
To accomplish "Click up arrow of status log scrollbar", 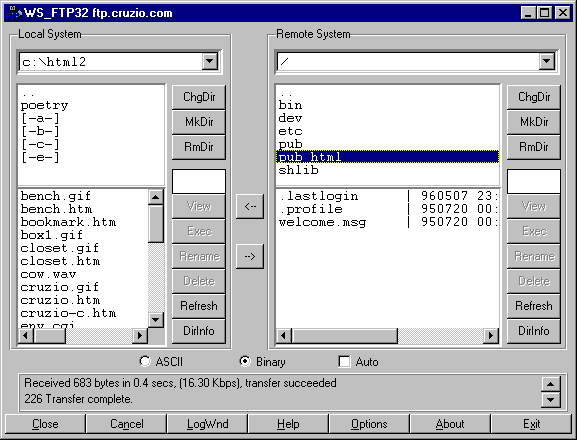I will pyautogui.click(x=551, y=384).
